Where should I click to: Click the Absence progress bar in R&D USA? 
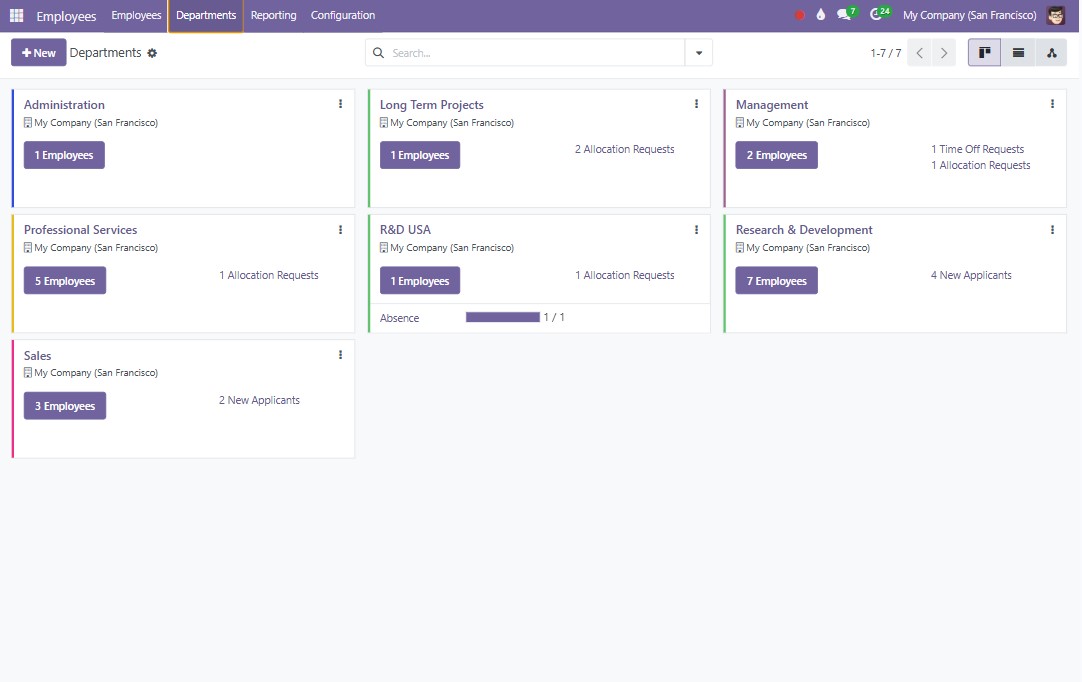point(502,317)
